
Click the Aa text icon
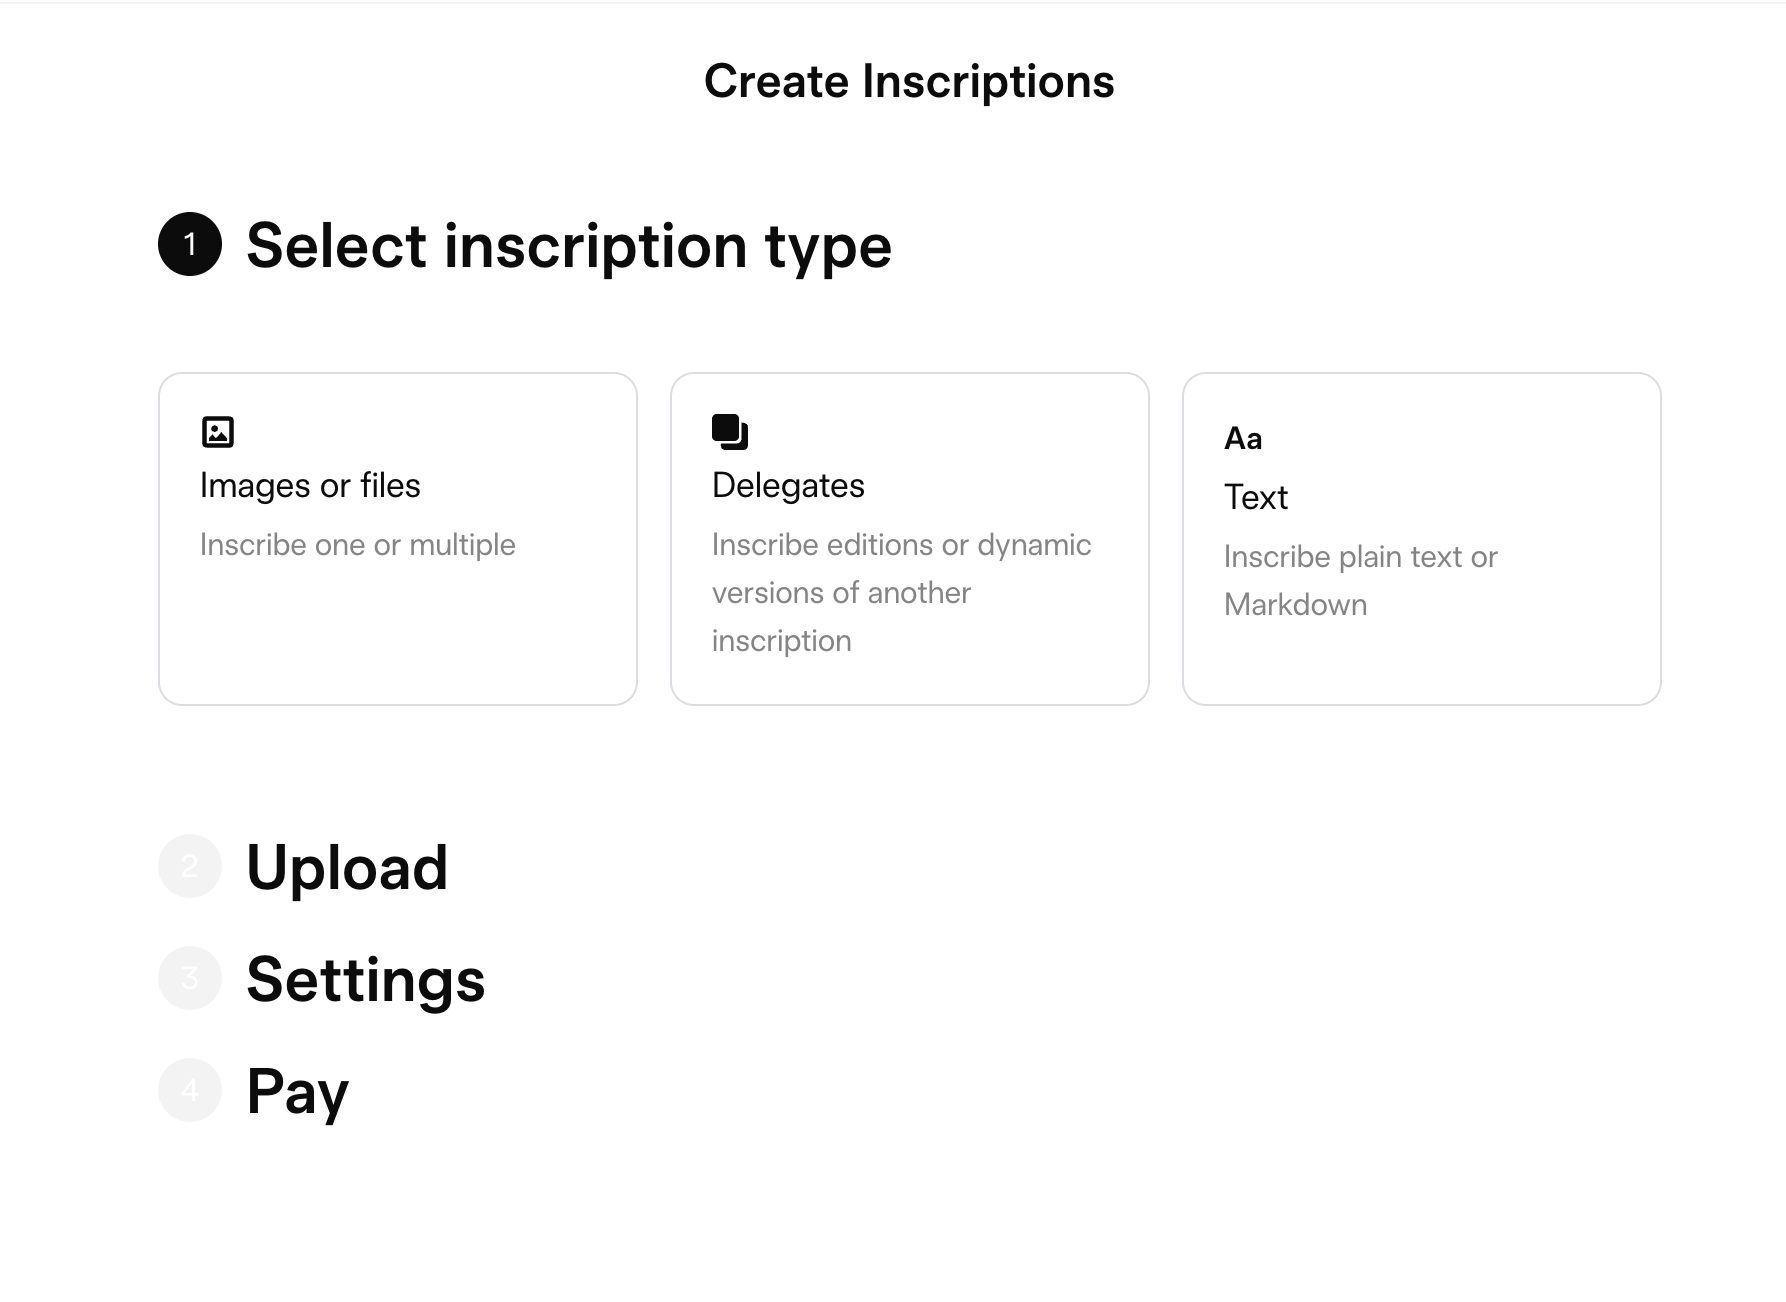click(x=1243, y=439)
